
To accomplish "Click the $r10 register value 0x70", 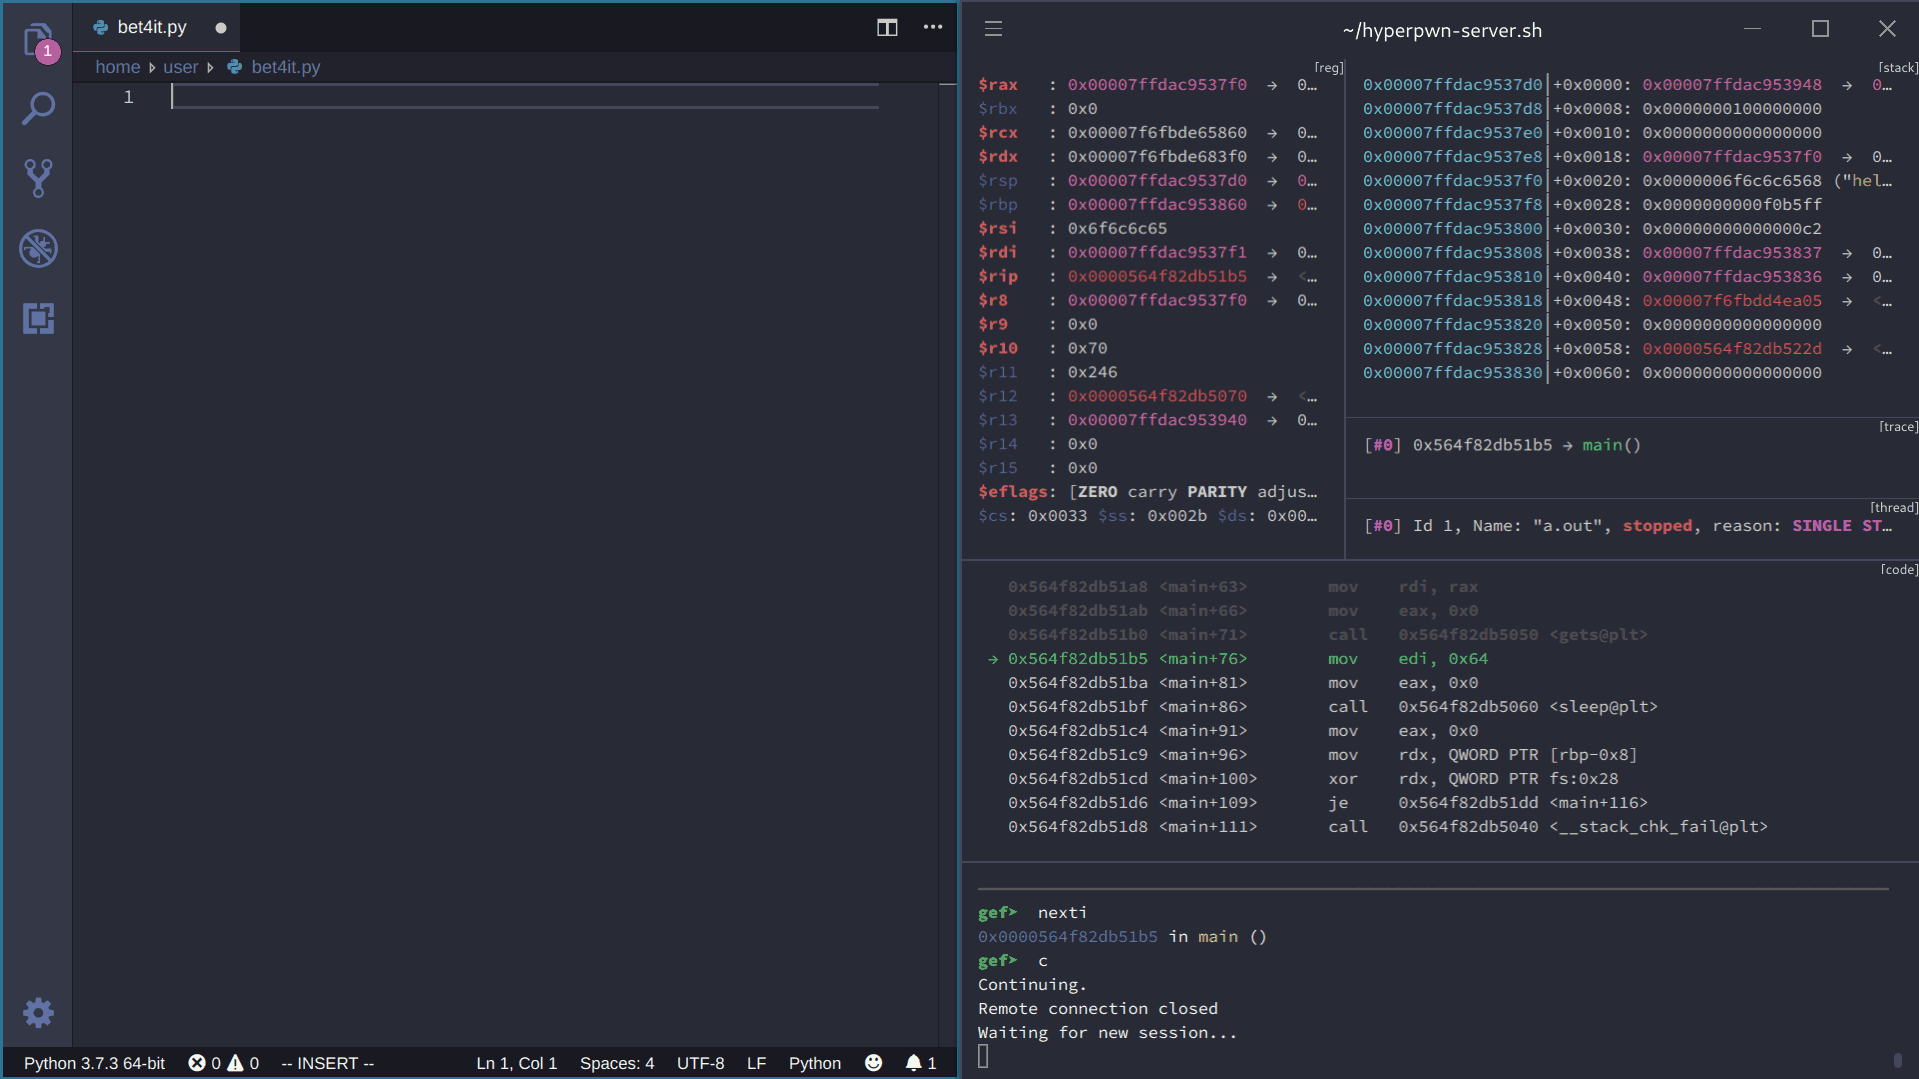I will (x=1087, y=349).
